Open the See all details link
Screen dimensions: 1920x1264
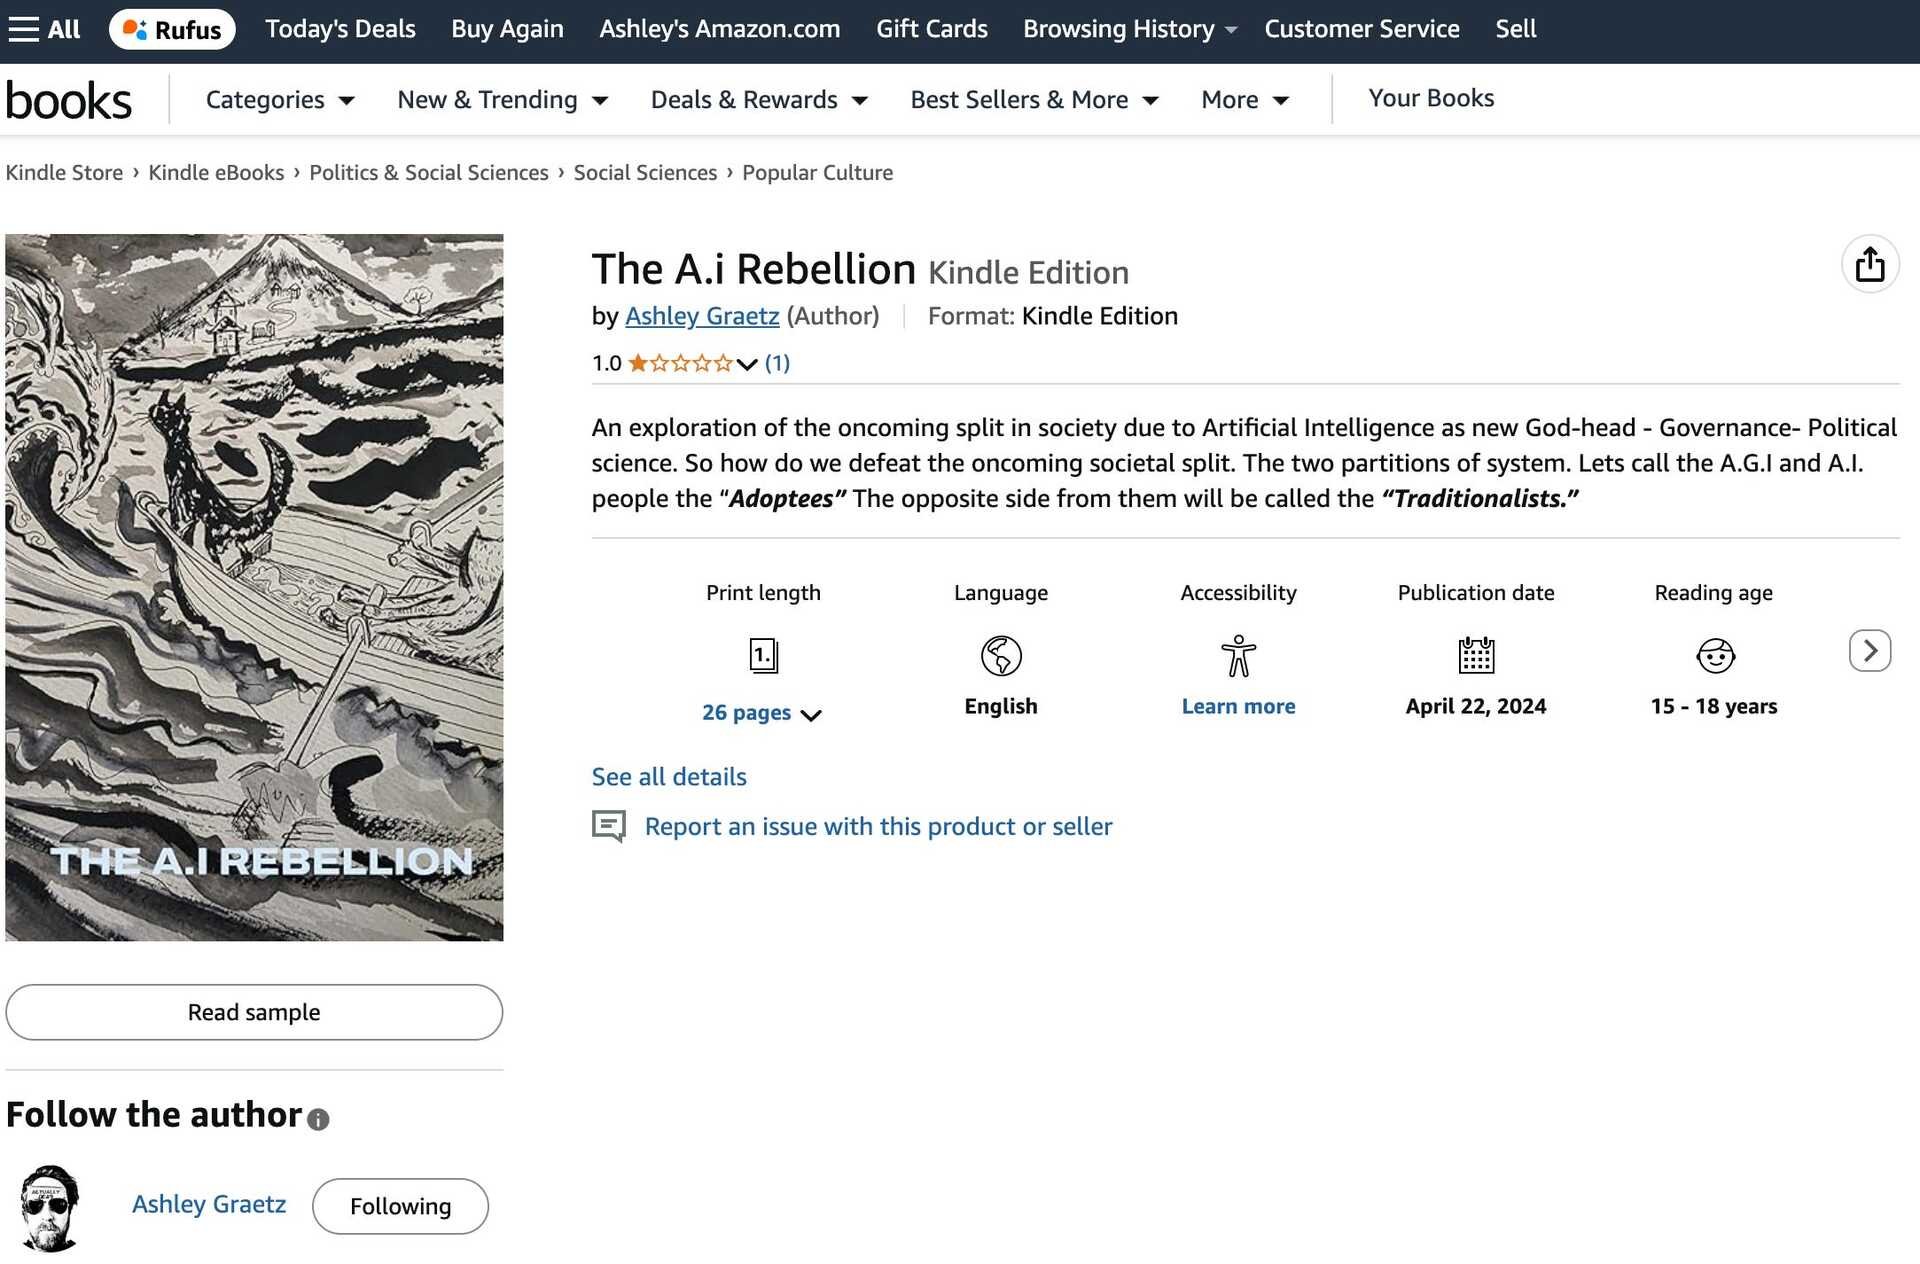(x=668, y=776)
